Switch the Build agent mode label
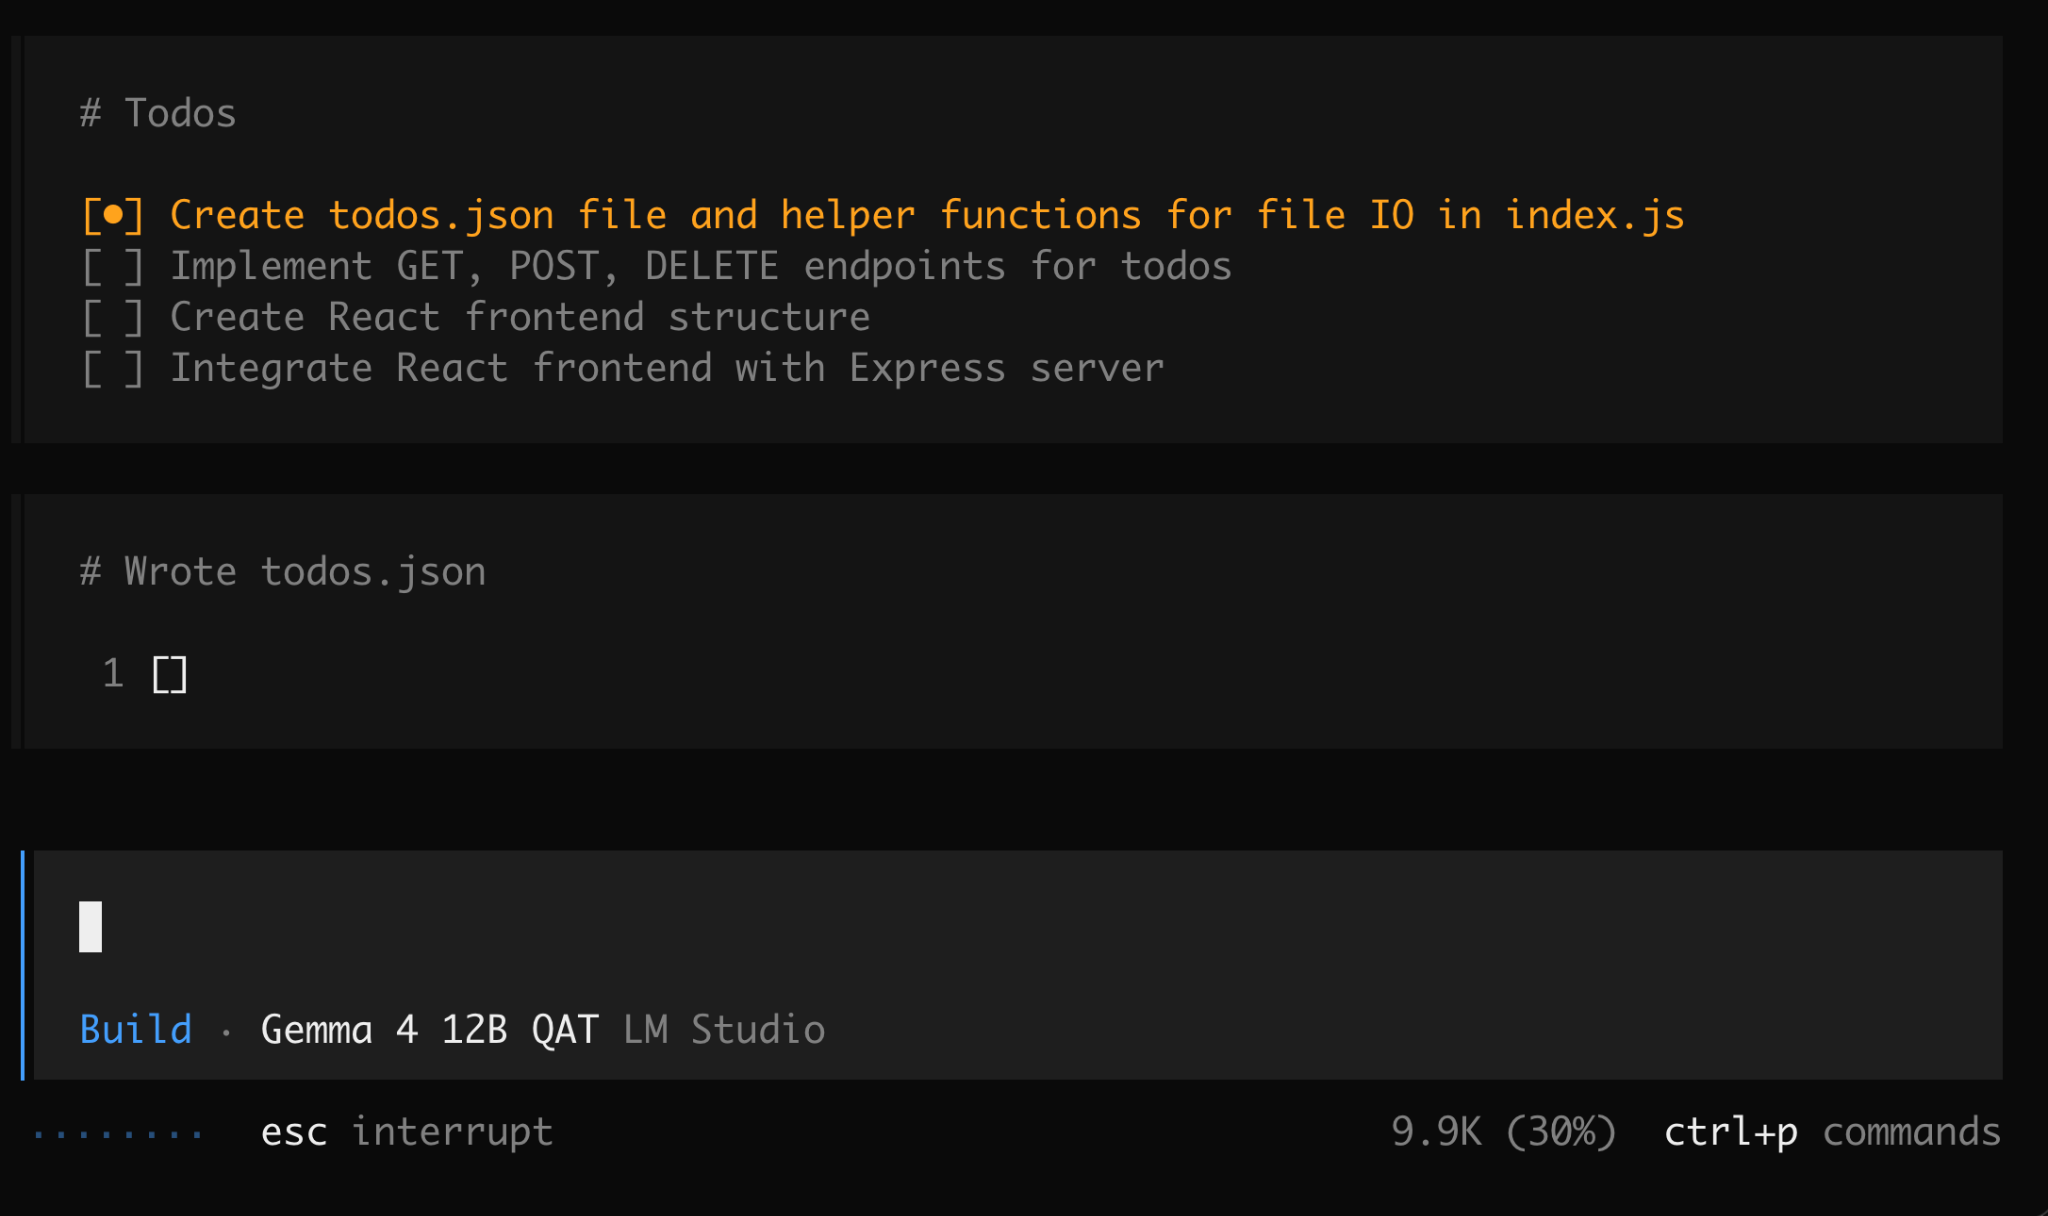This screenshot has height=1216, width=2048. pos(136,1029)
